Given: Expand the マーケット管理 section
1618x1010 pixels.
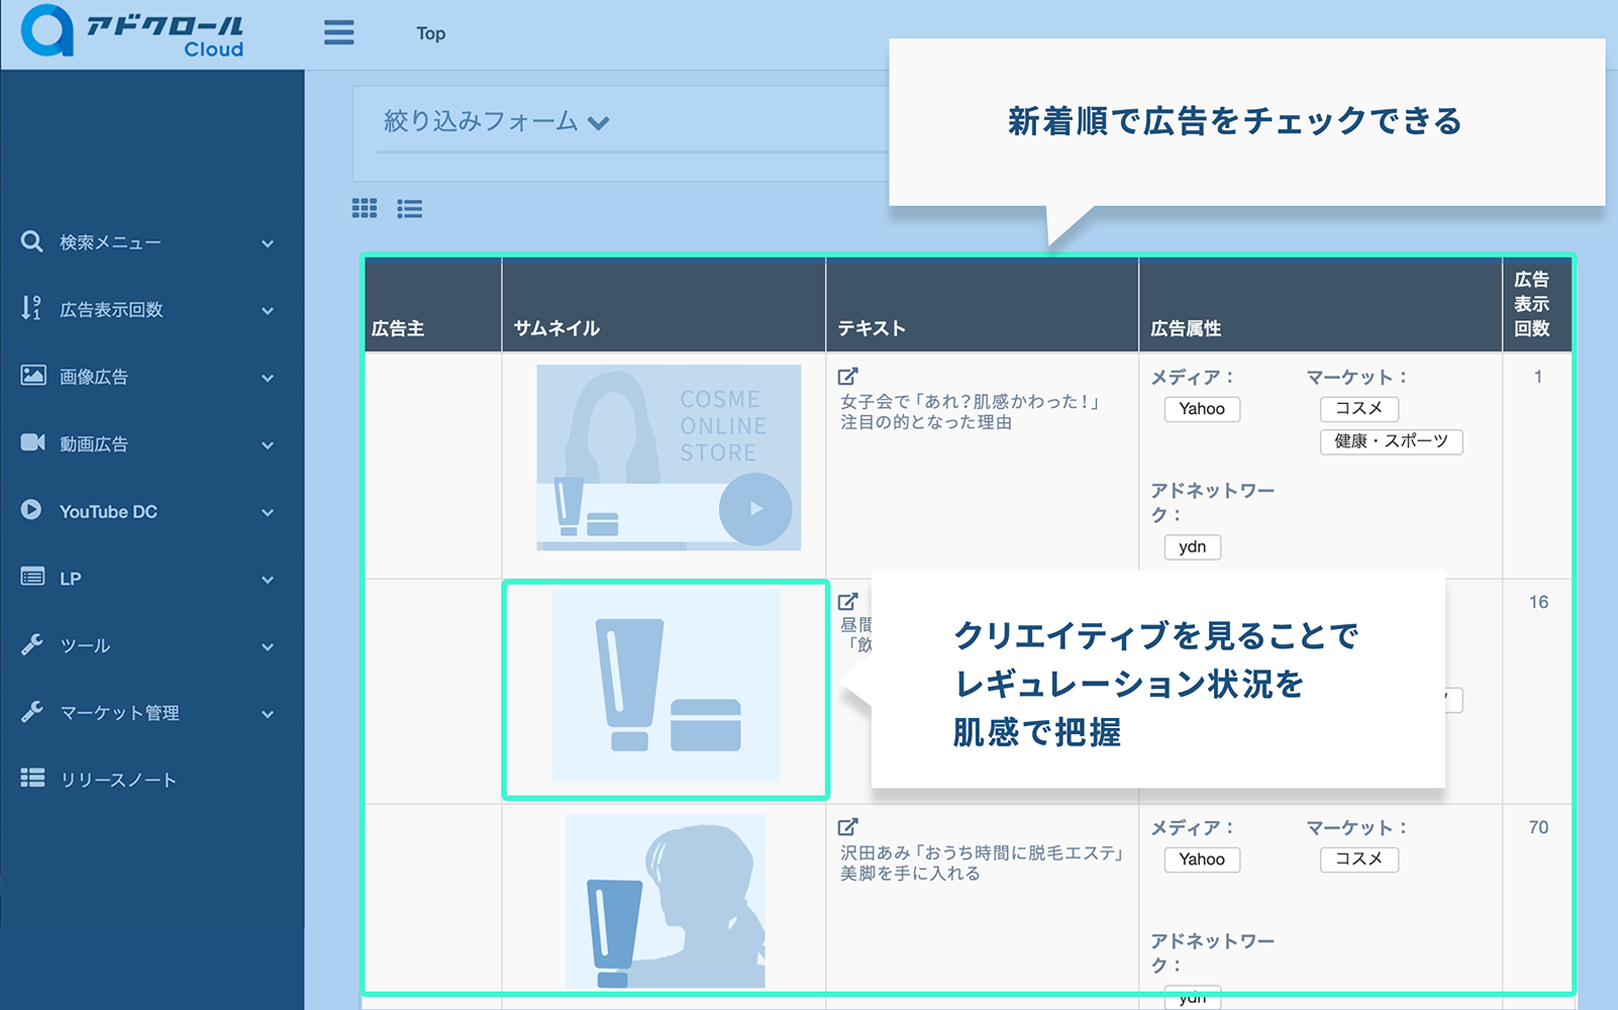Looking at the screenshot, I should tap(267, 714).
